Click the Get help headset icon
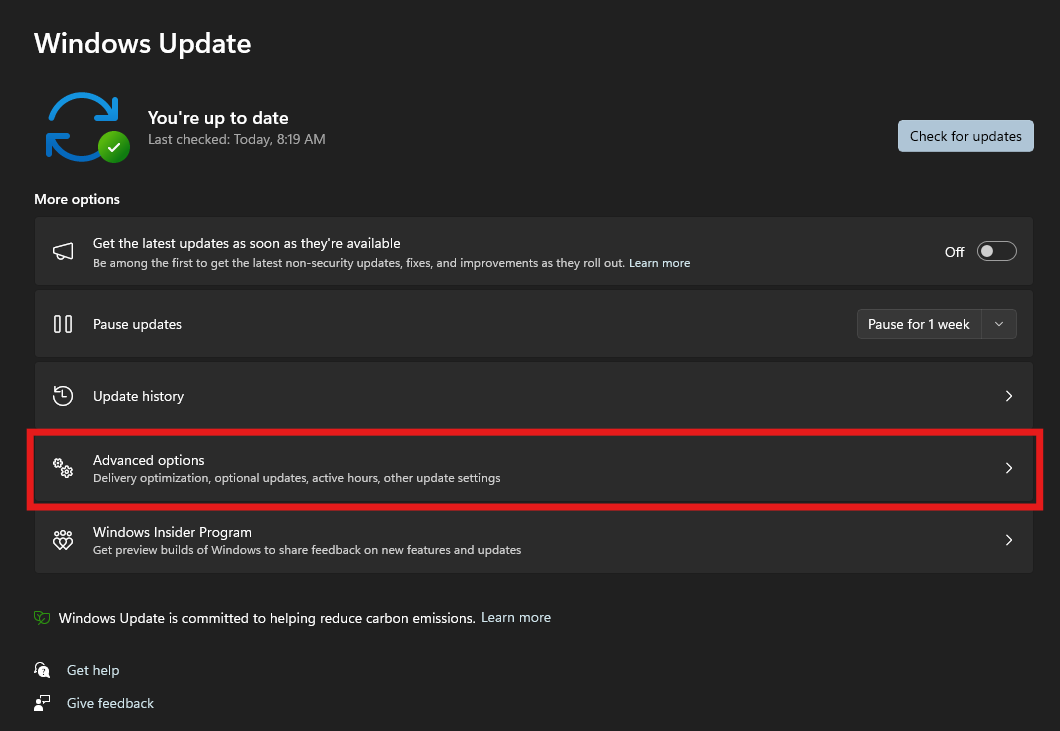This screenshot has width=1060, height=731. point(42,670)
